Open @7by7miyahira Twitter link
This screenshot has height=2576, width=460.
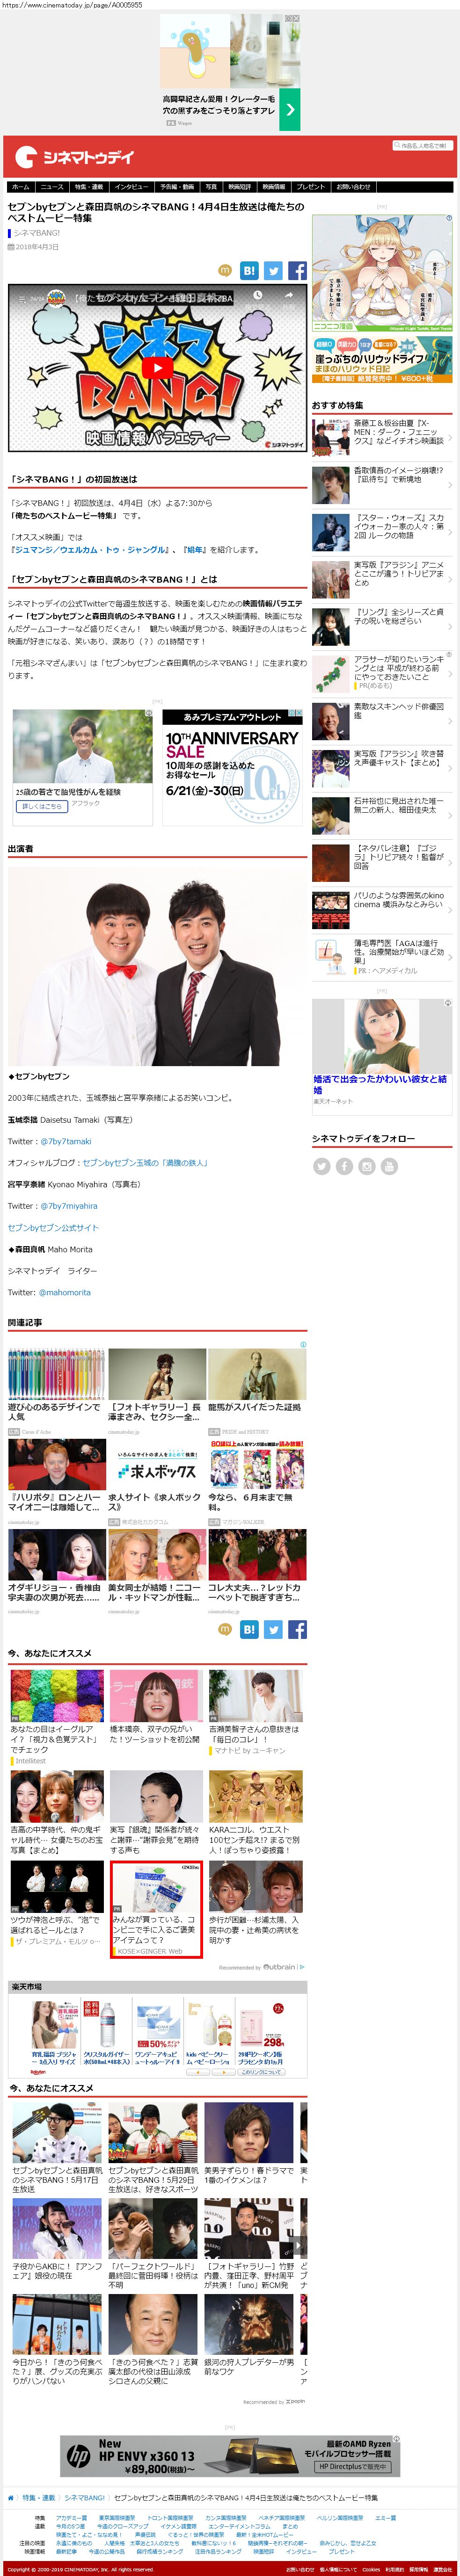[69, 1206]
